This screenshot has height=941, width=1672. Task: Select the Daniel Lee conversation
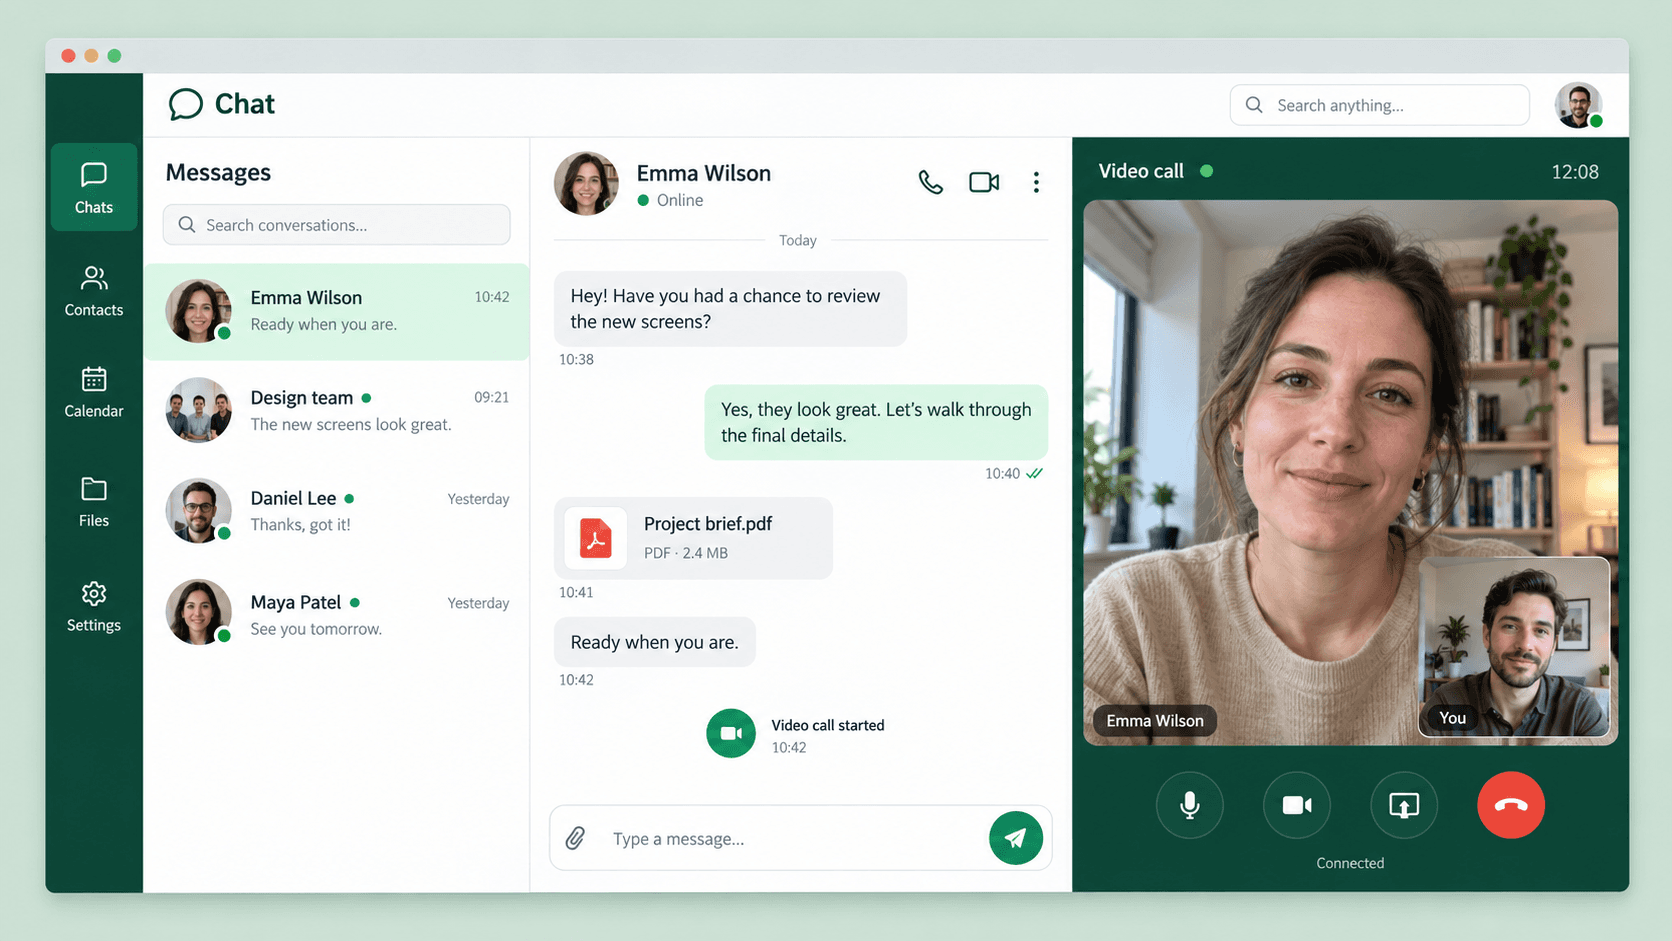tap(337, 511)
